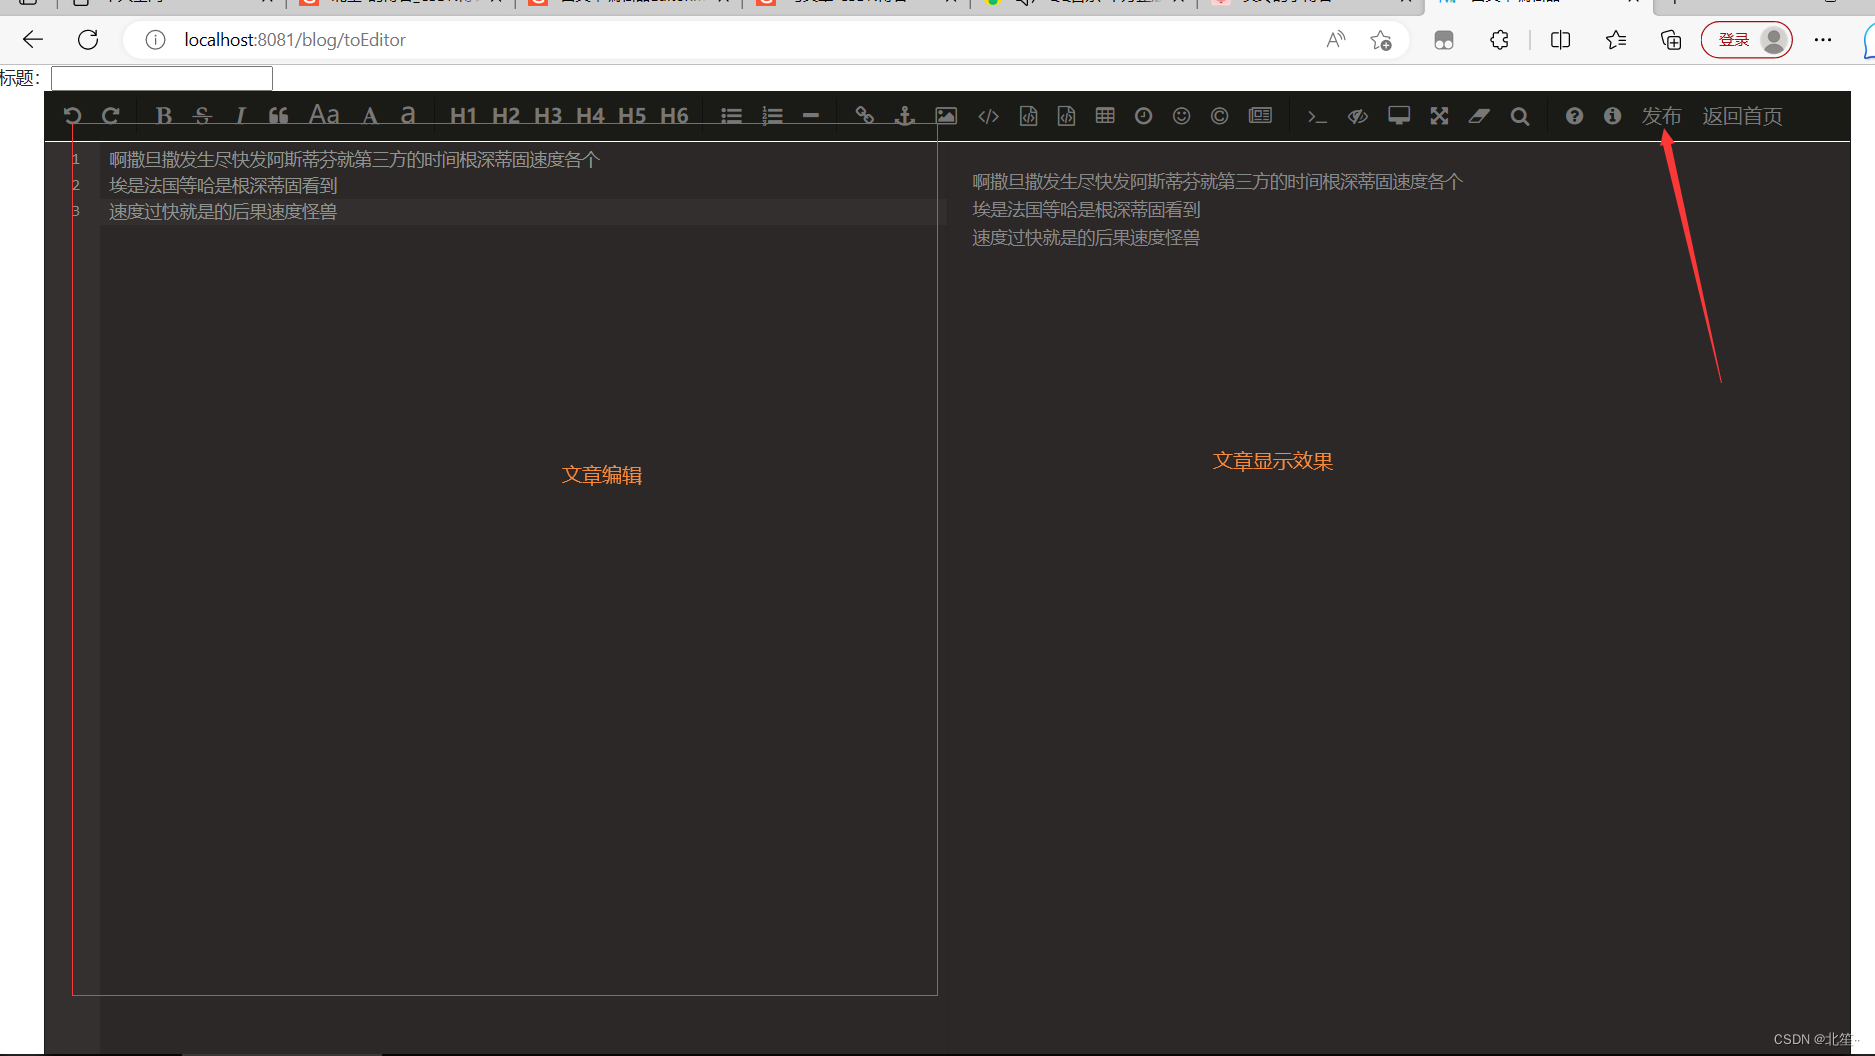Apply strikethrough formatting
1875x1056 pixels.
pos(202,115)
